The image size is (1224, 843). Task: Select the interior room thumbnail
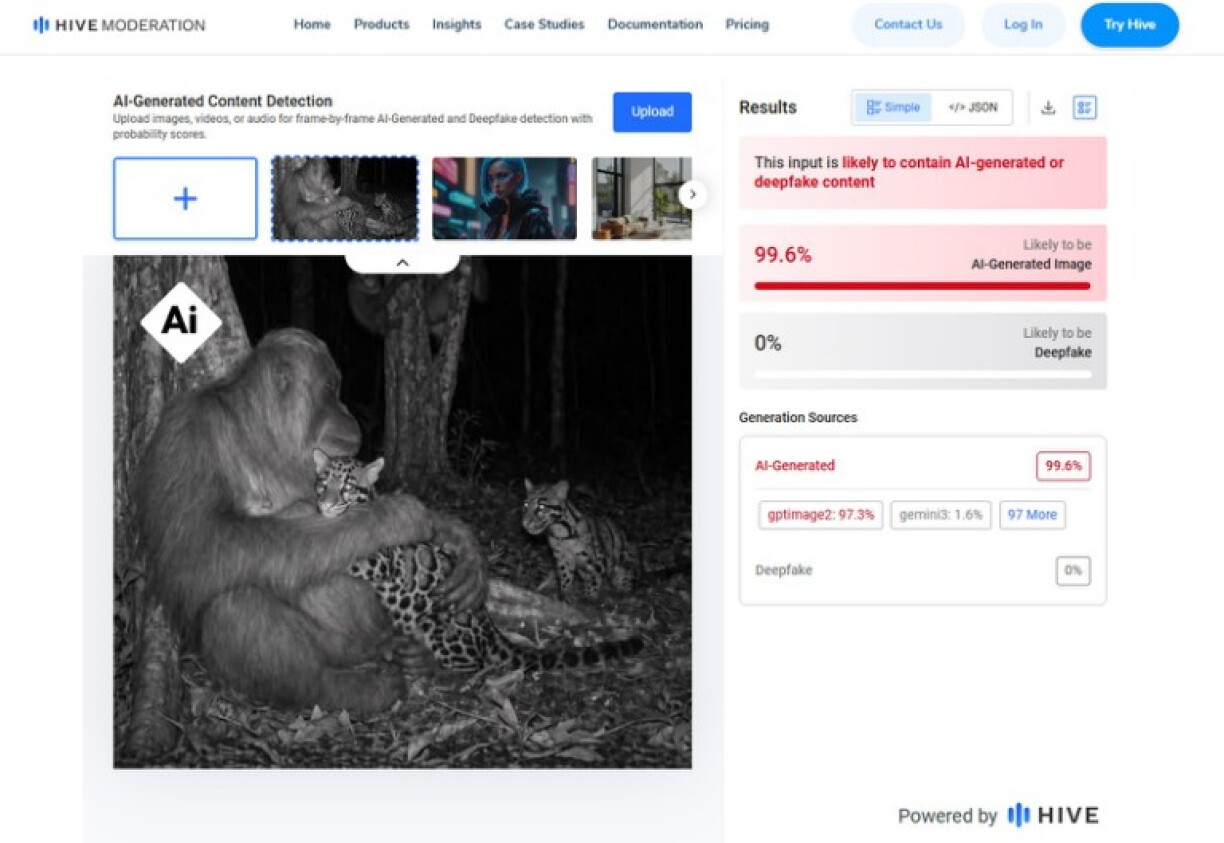[641, 198]
